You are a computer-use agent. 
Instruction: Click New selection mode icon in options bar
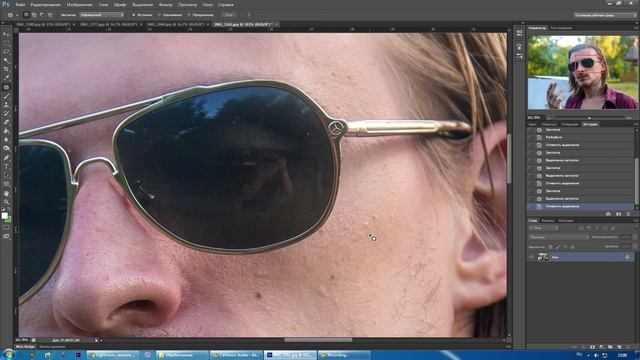26,15
